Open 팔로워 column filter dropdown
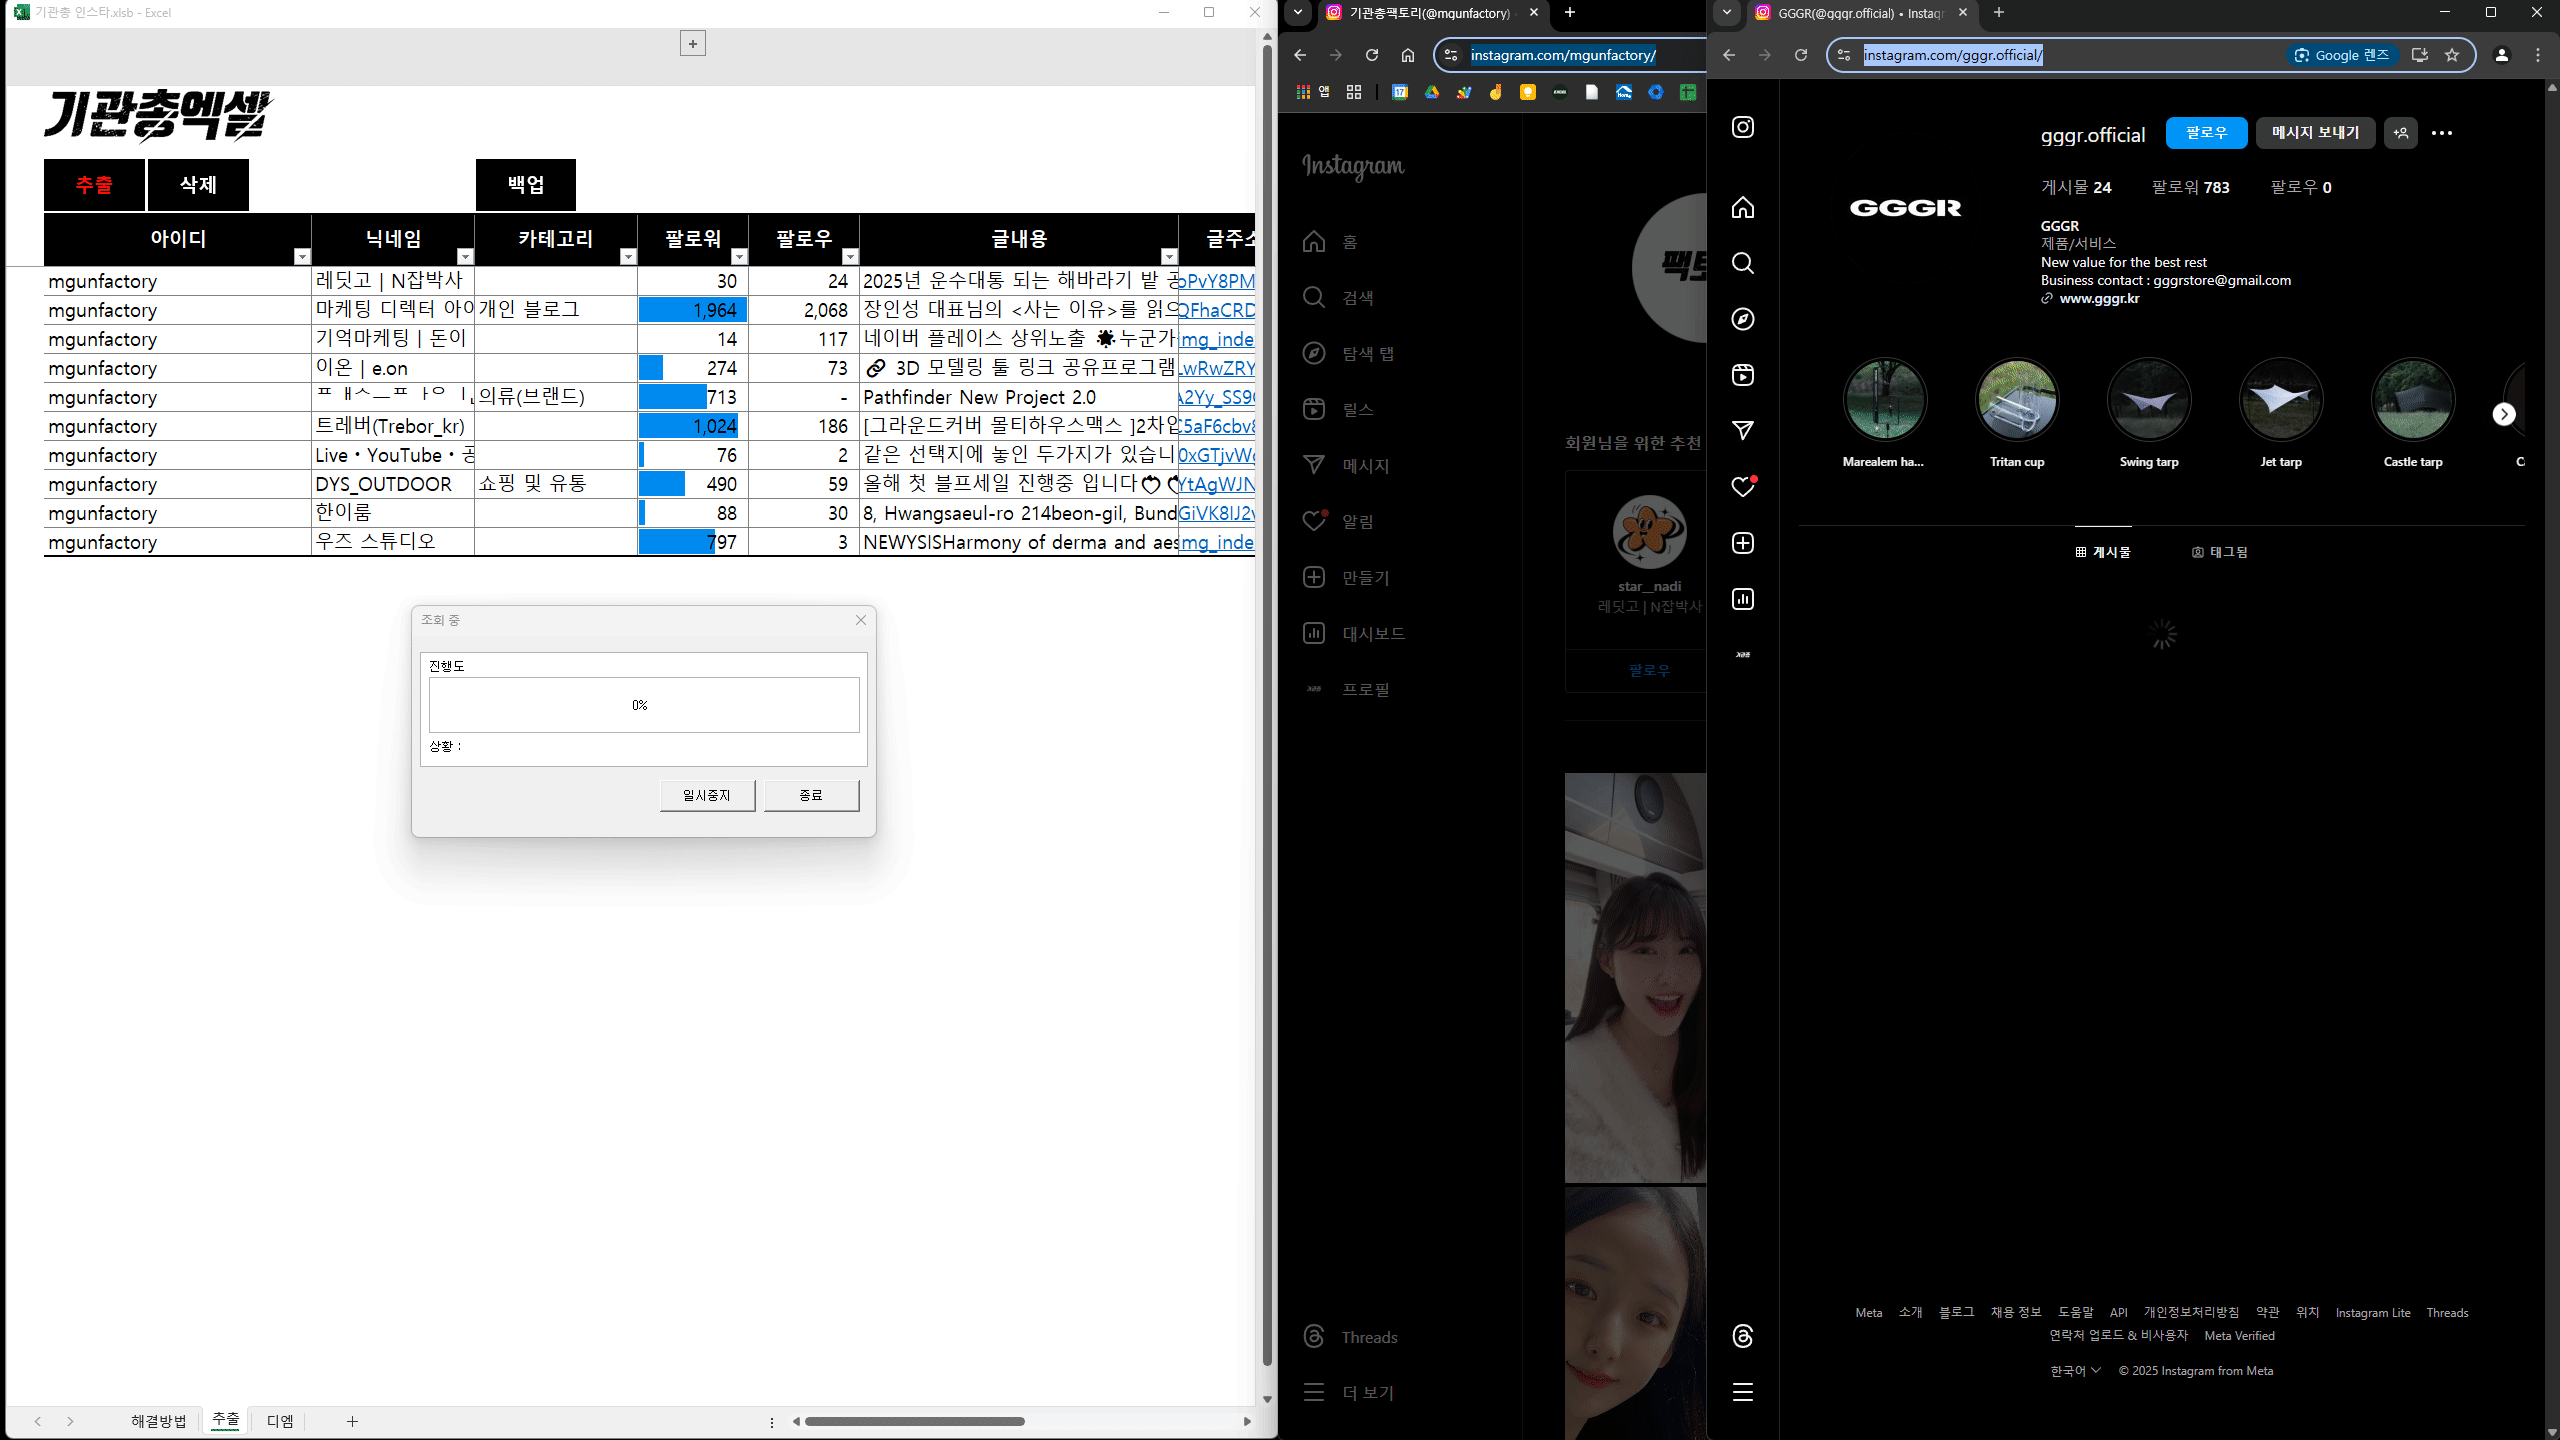The width and height of the screenshot is (2560, 1440). point(739,257)
